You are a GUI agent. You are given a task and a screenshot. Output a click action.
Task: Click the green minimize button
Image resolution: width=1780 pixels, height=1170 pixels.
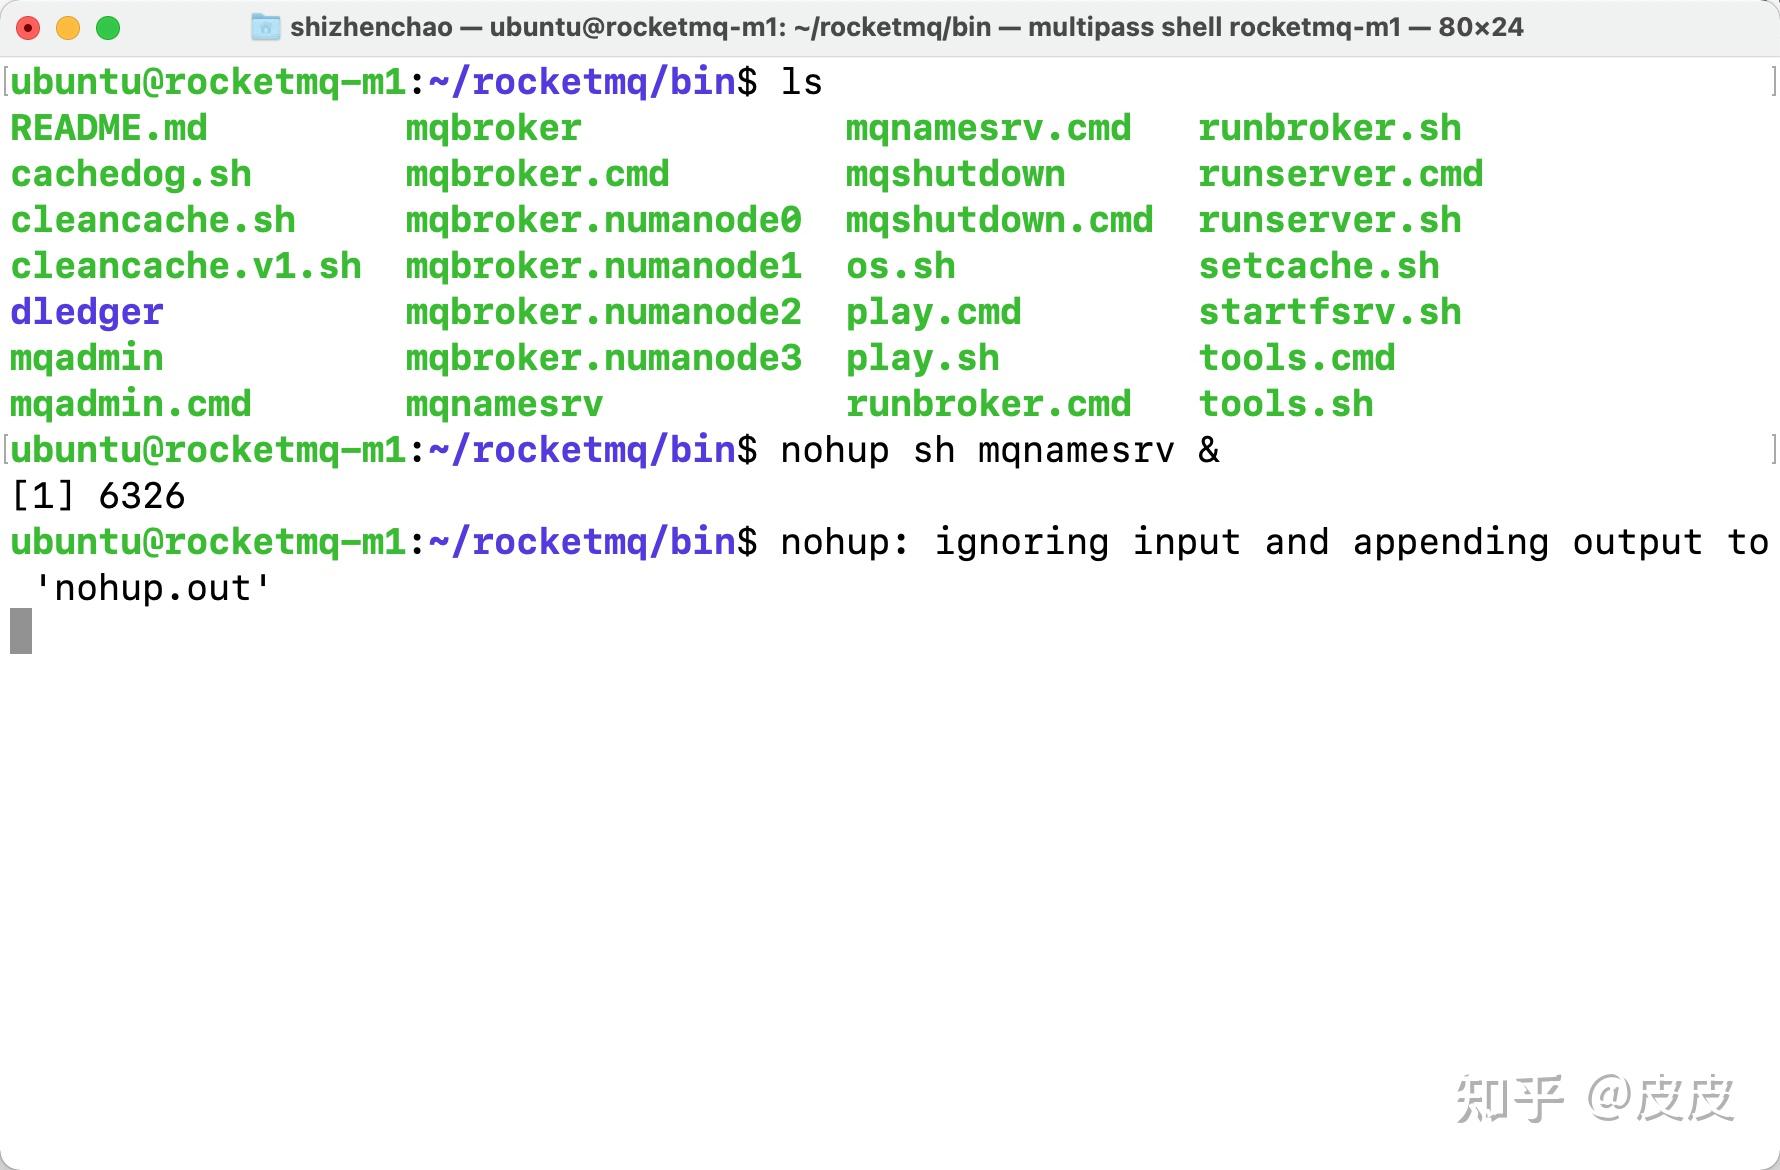click(x=107, y=28)
